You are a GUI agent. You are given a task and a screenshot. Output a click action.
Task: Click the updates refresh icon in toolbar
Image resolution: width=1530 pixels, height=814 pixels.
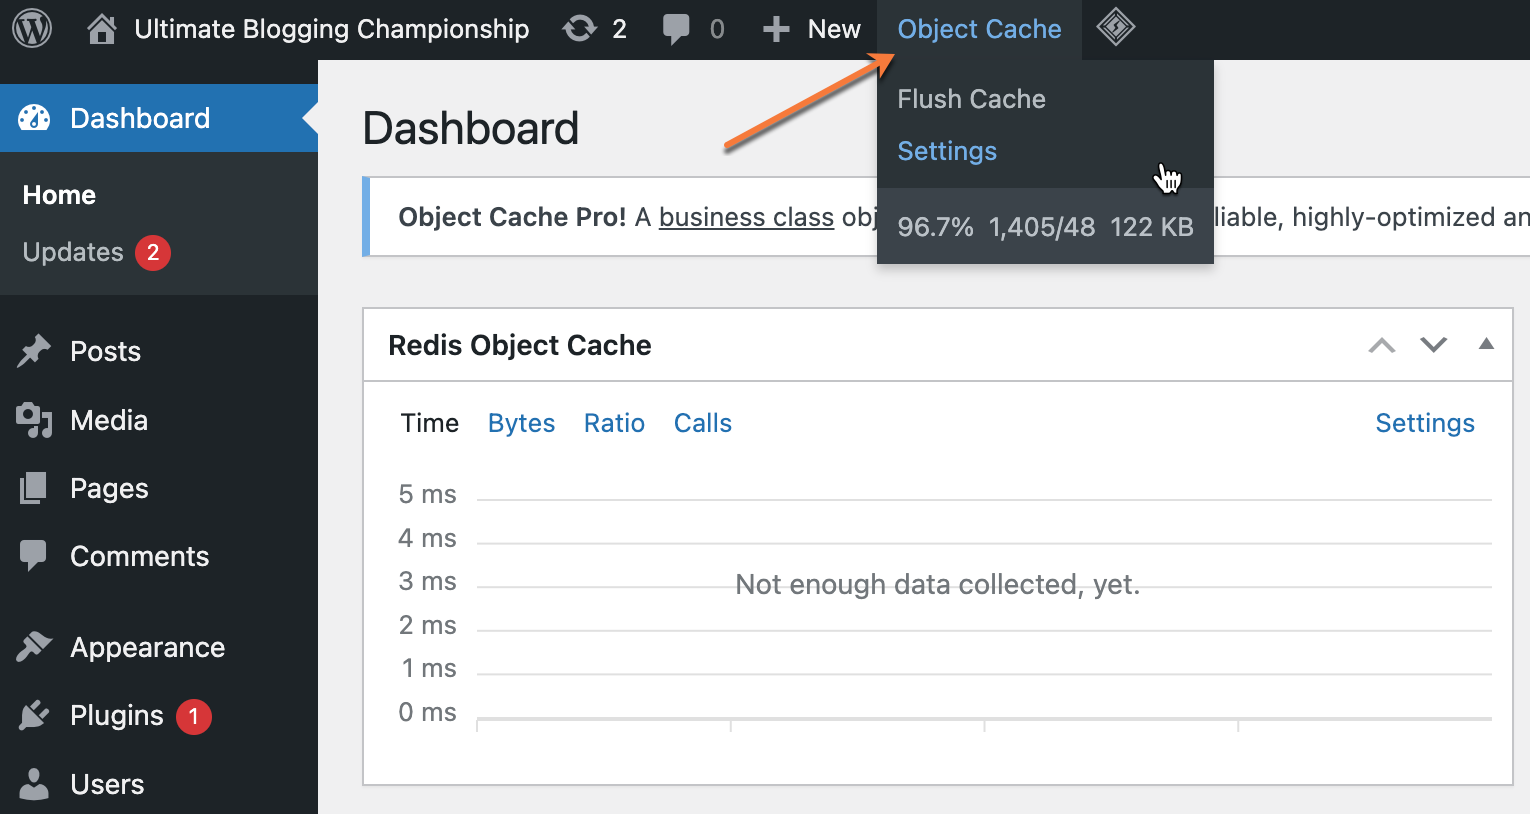point(580,29)
